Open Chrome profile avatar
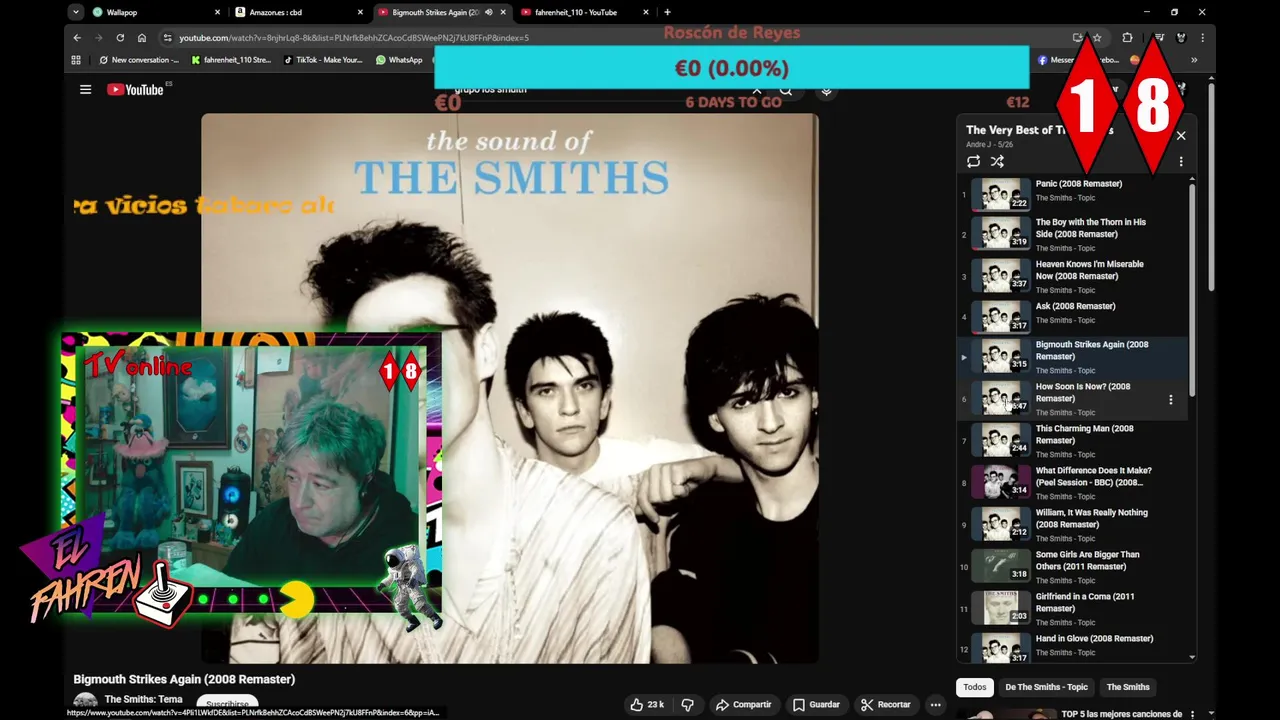The height and width of the screenshot is (720, 1280). coord(1181,38)
